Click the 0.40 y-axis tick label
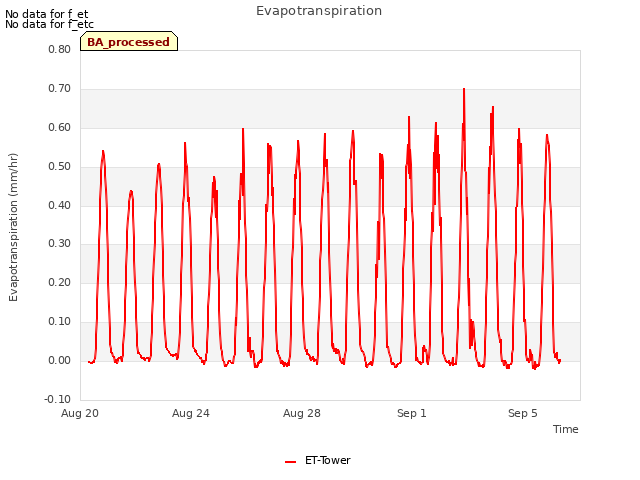640x480 pixels. pyautogui.click(x=60, y=205)
